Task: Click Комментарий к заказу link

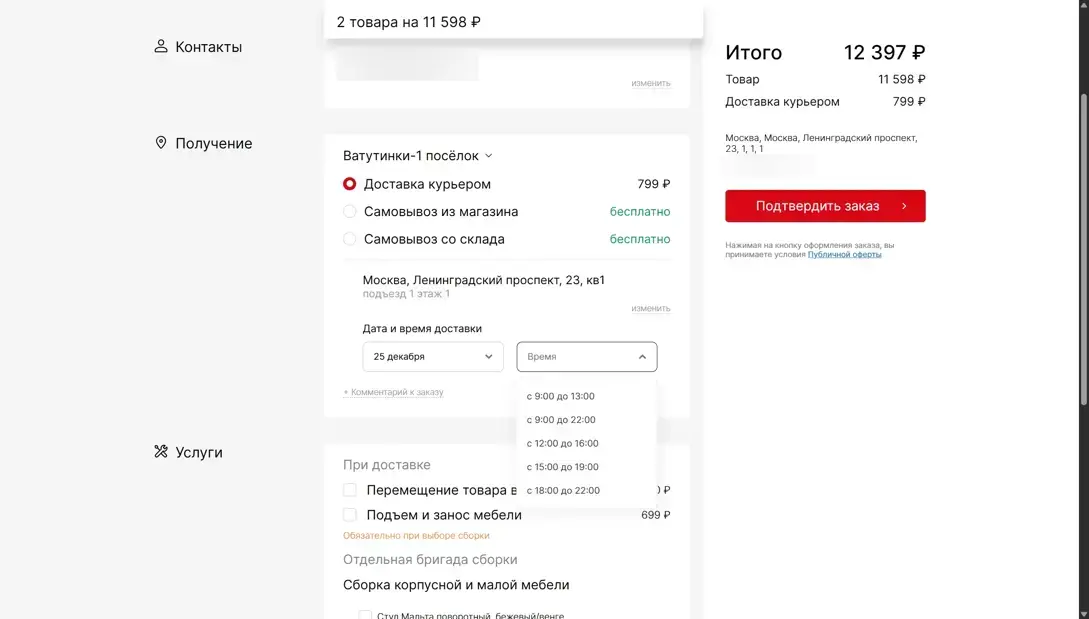Action: tap(394, 393)
